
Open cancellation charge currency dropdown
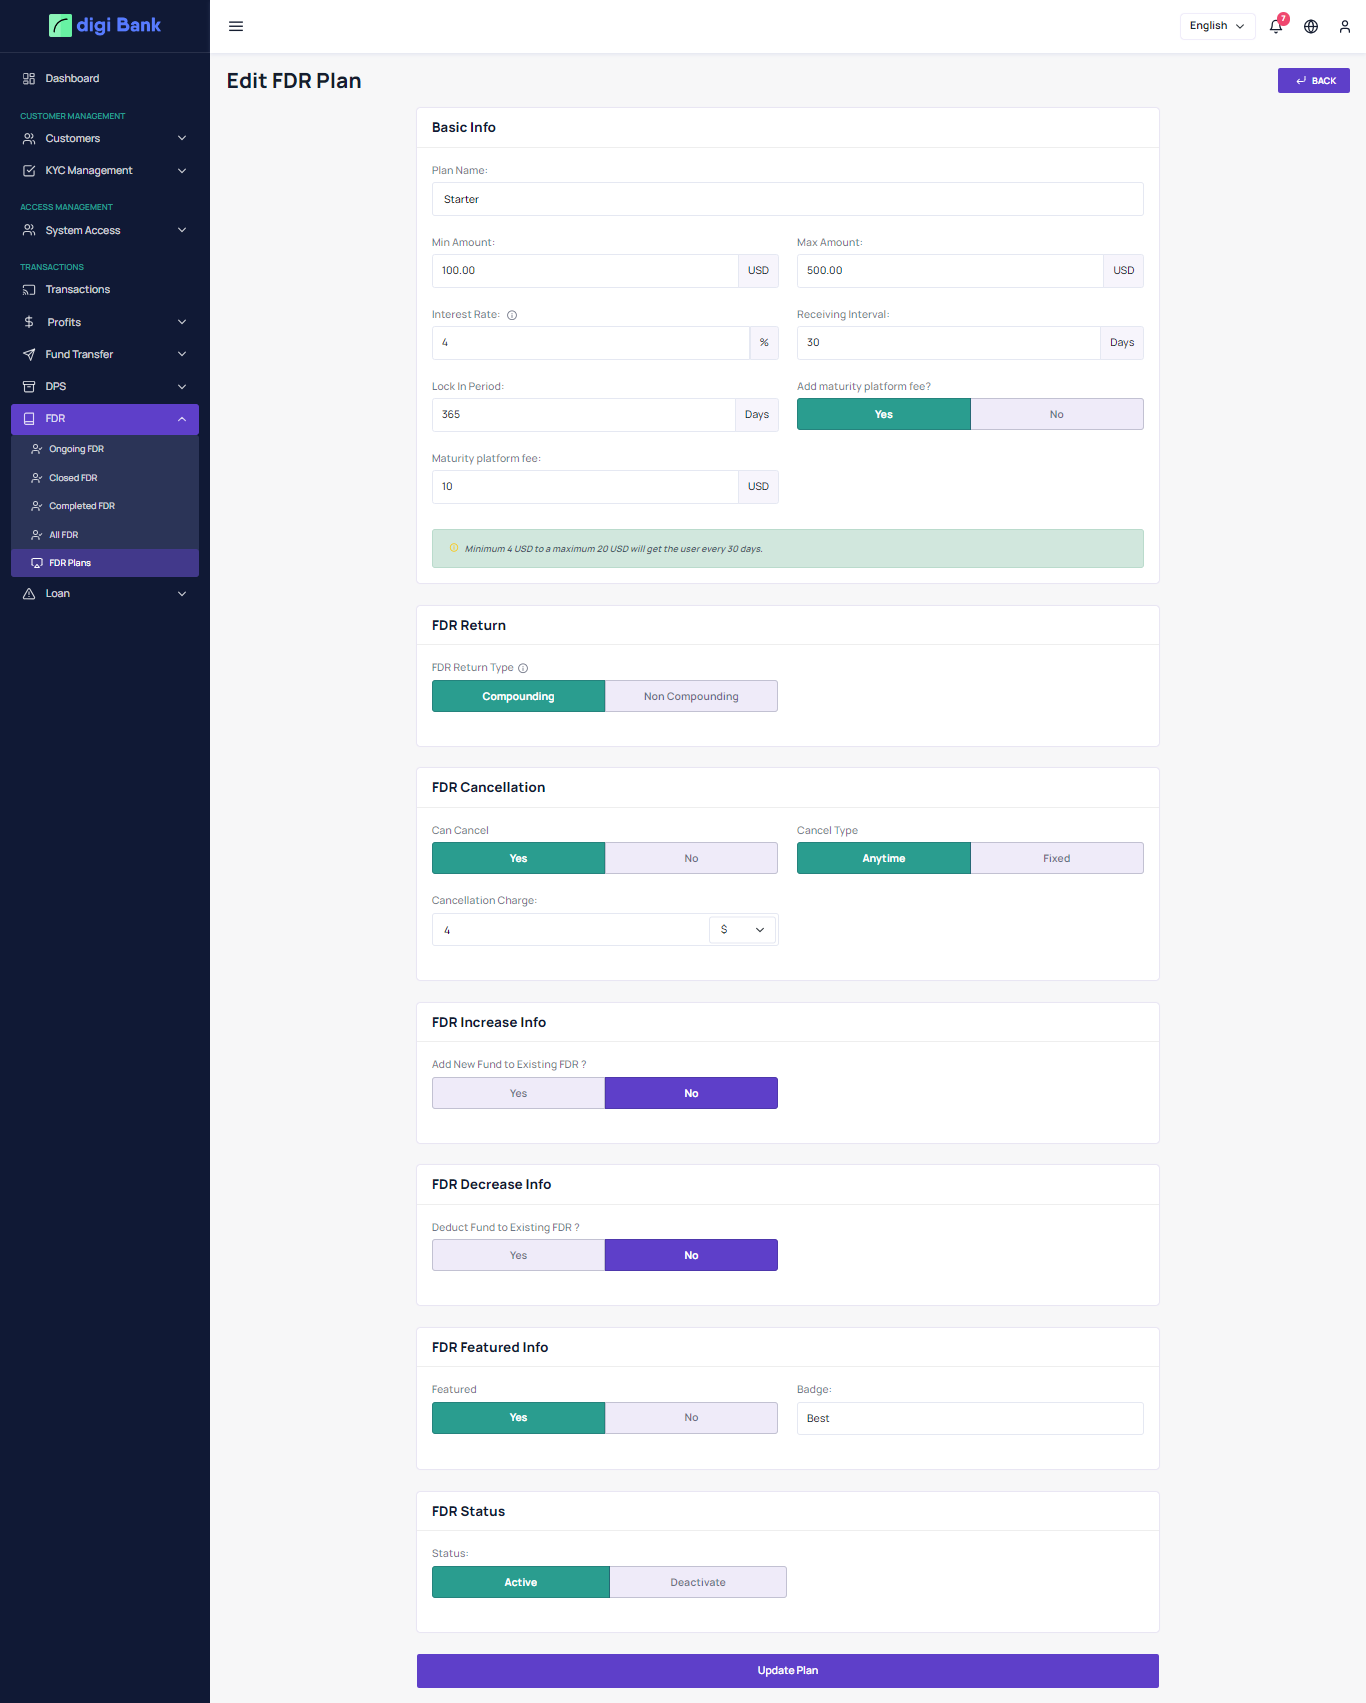click(742, 930)
